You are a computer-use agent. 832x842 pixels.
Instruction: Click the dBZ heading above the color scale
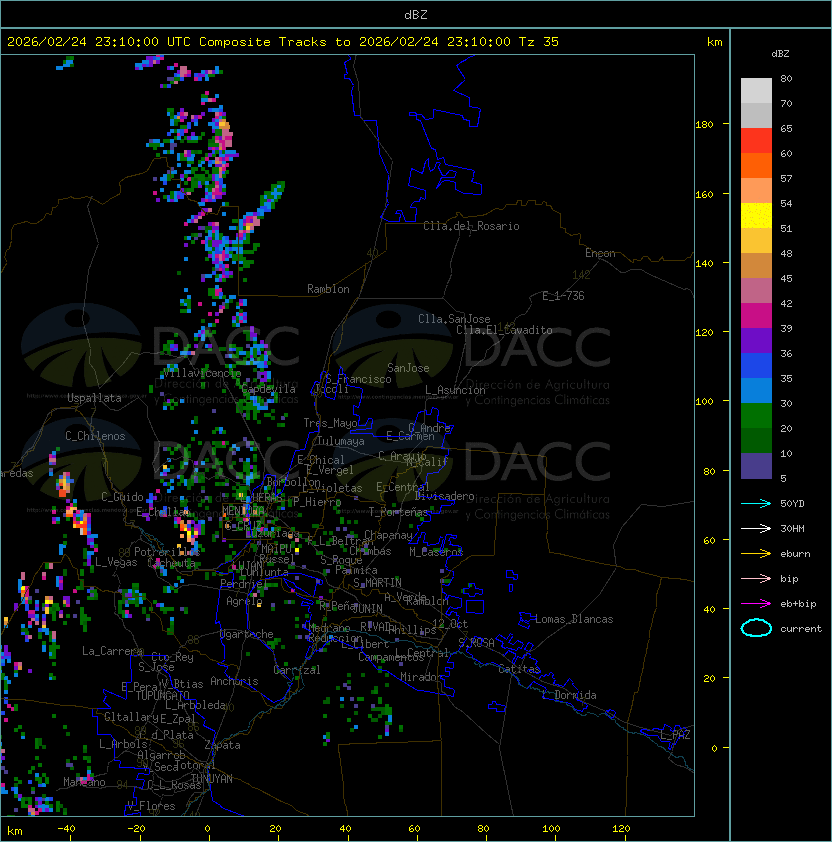780,54
